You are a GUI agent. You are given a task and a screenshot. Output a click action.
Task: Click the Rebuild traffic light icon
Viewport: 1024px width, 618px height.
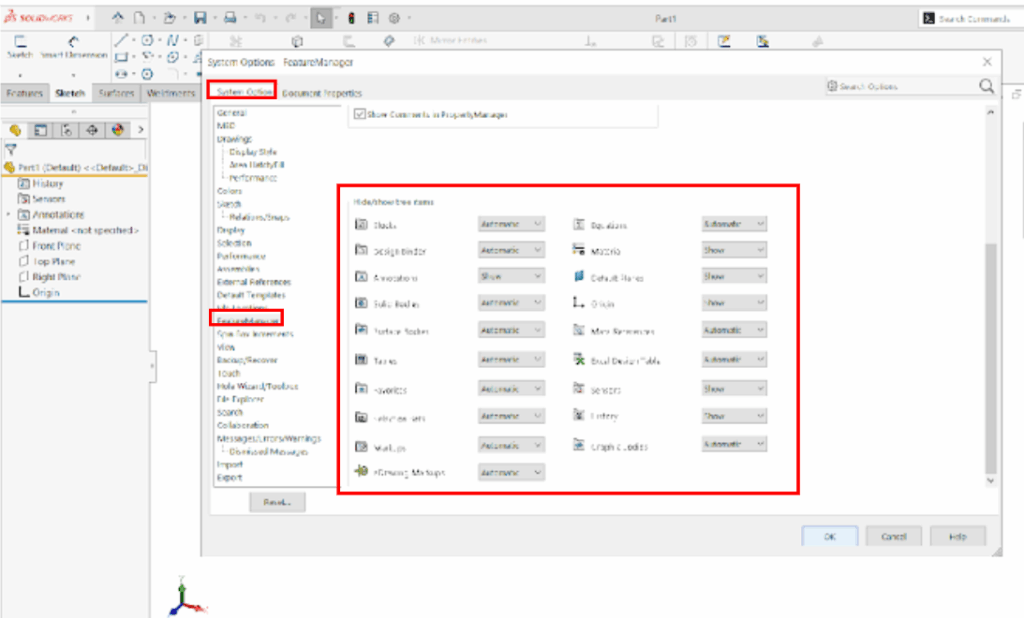352,18
